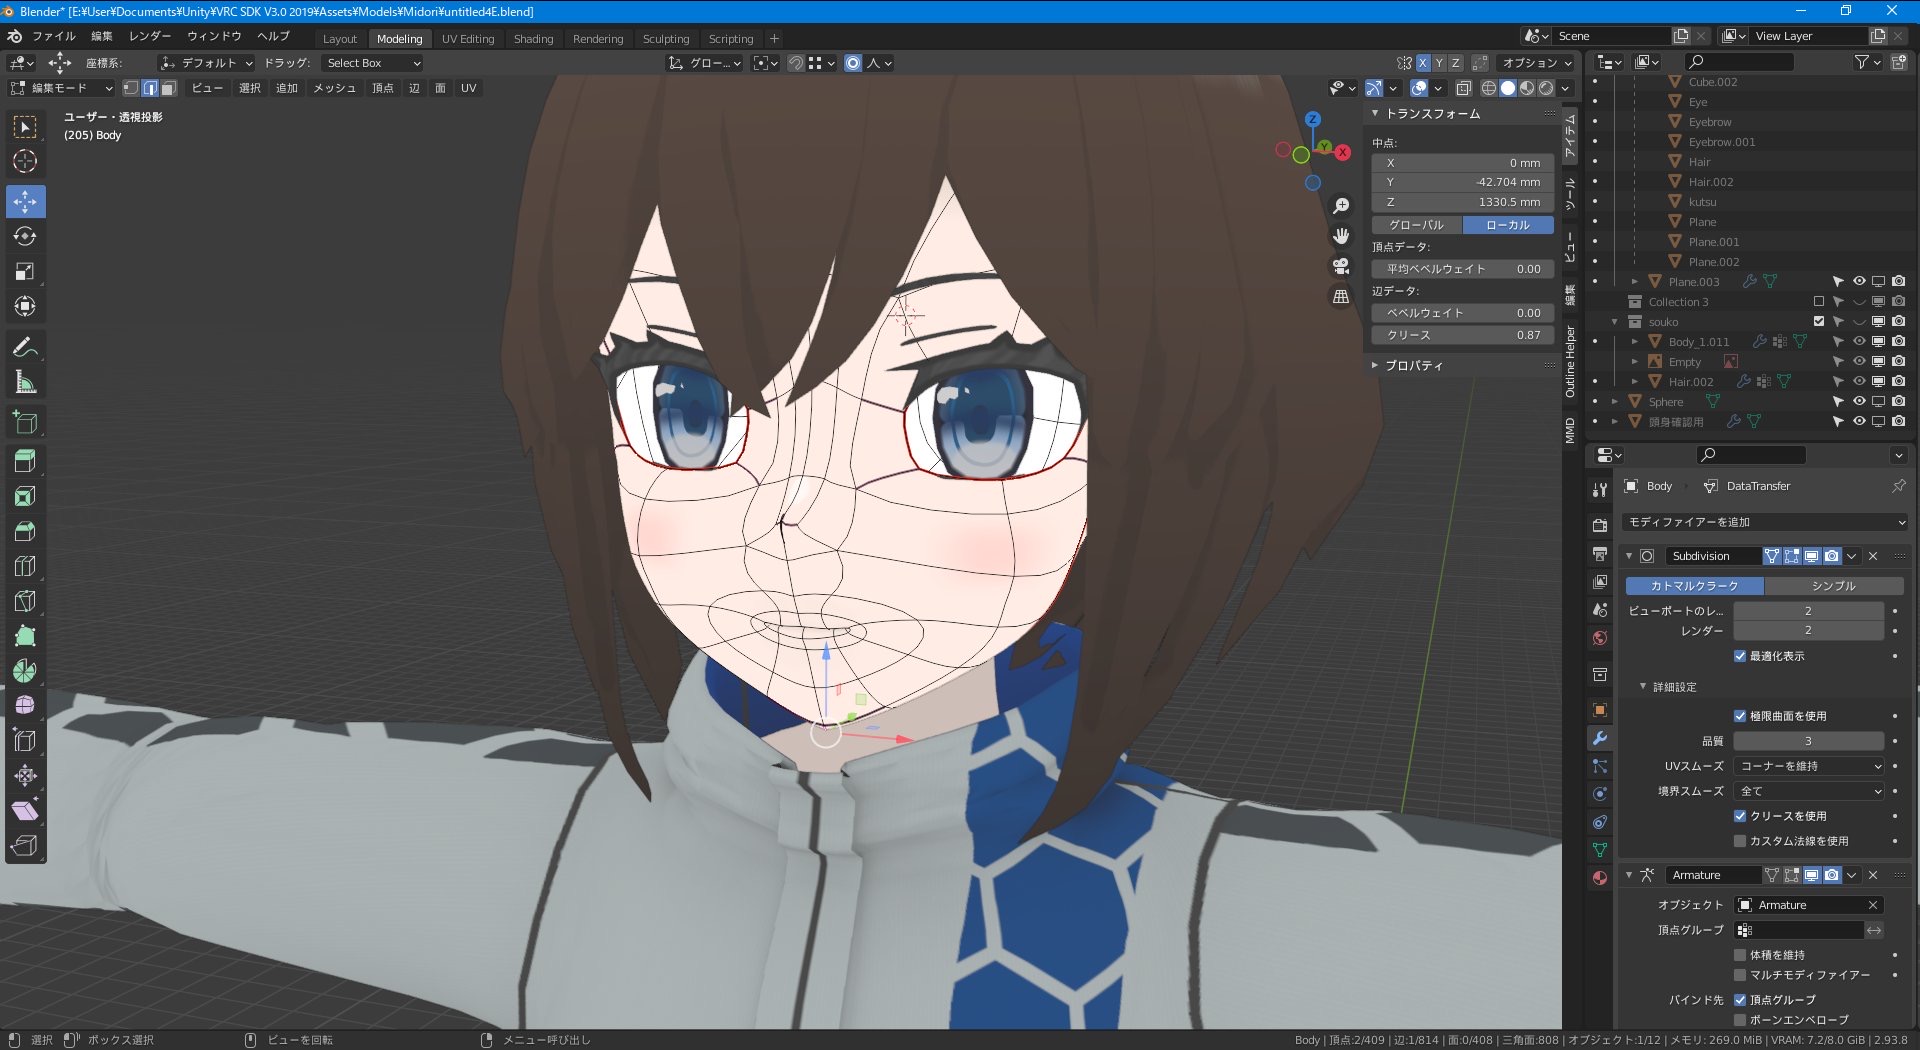Clear the Armature object field
1920x1050 pixels.
point(1873,905)
